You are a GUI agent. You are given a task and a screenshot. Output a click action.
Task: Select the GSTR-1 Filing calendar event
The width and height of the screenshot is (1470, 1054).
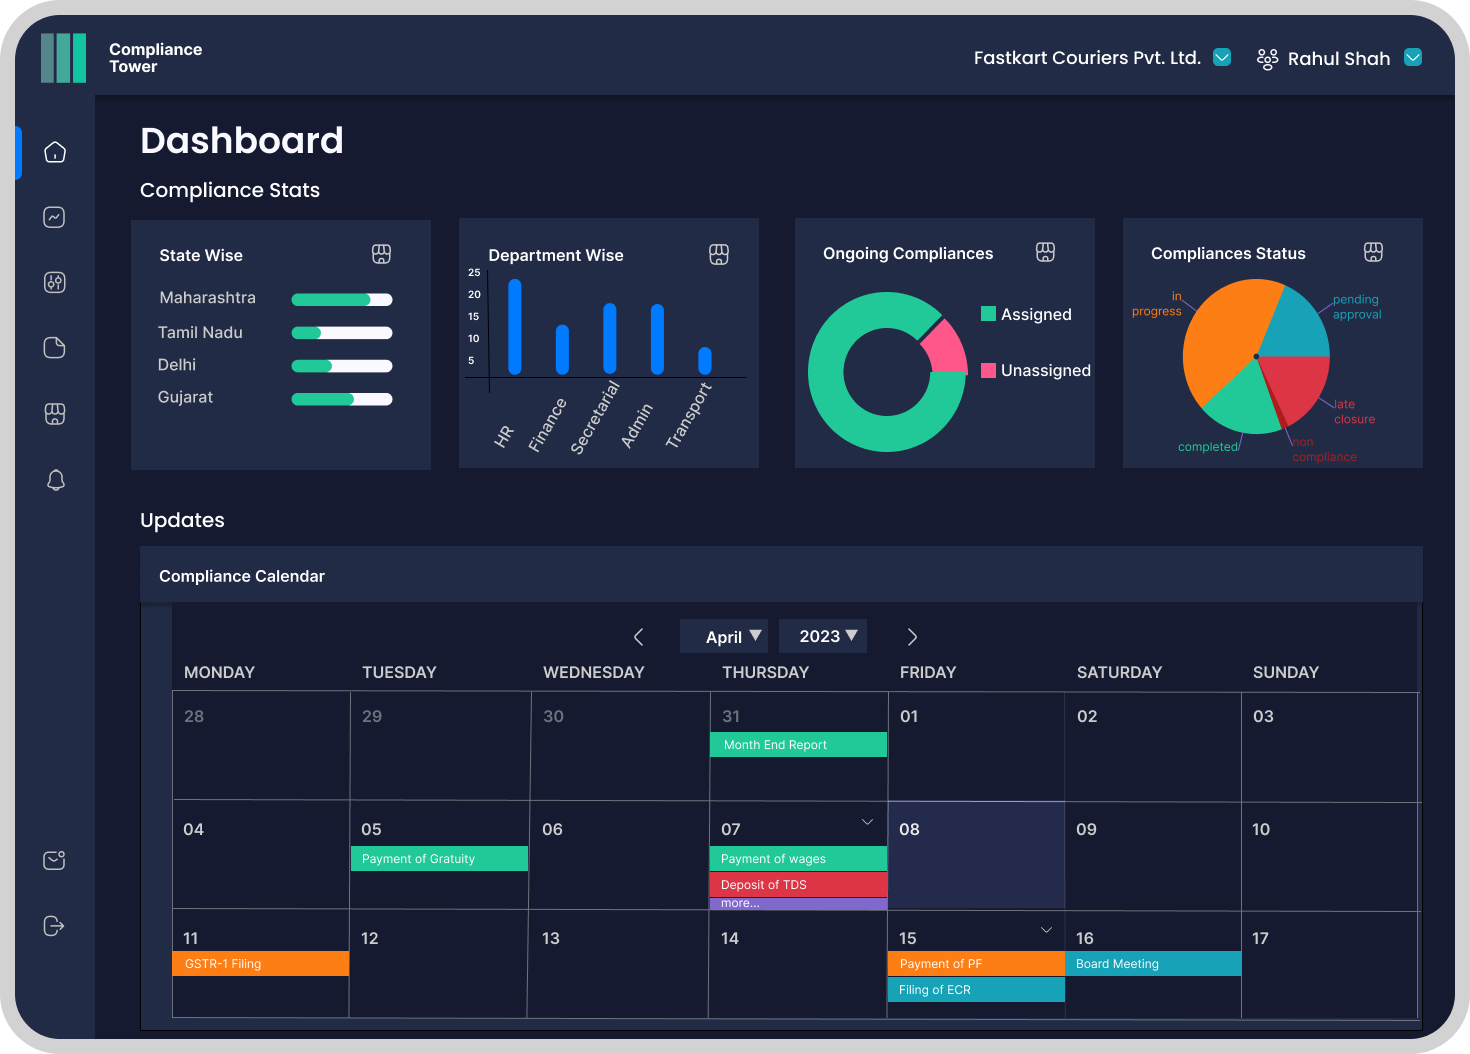click(x=261, y=964)
